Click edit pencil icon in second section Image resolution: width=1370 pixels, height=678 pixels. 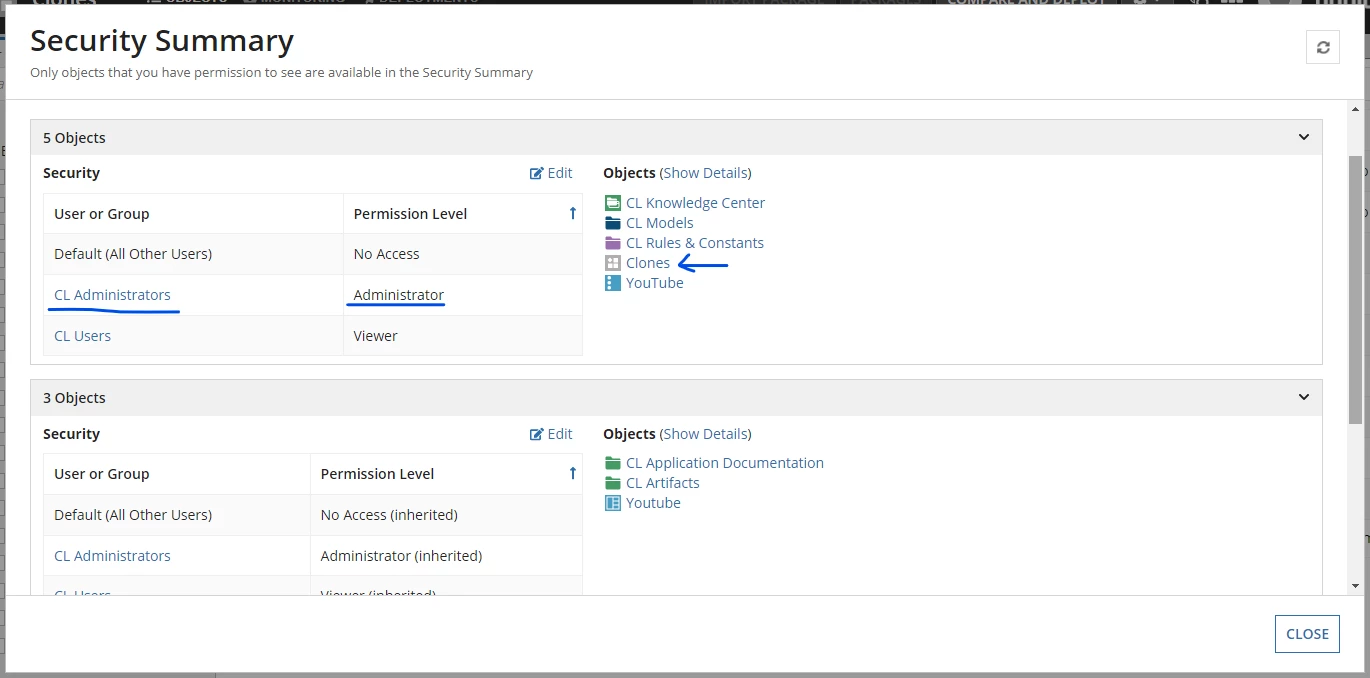click(x=536, y=434)
